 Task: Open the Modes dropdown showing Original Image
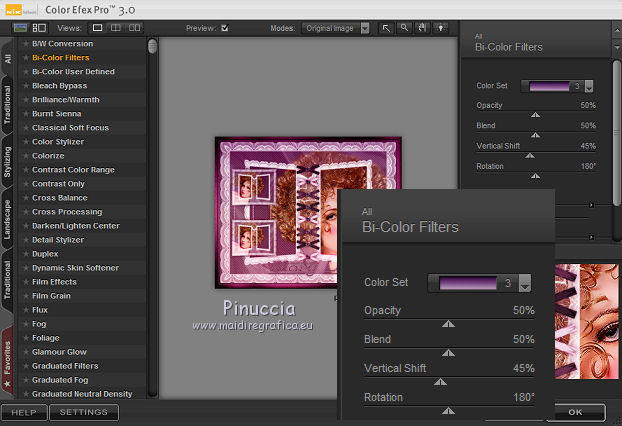(336, 28)
